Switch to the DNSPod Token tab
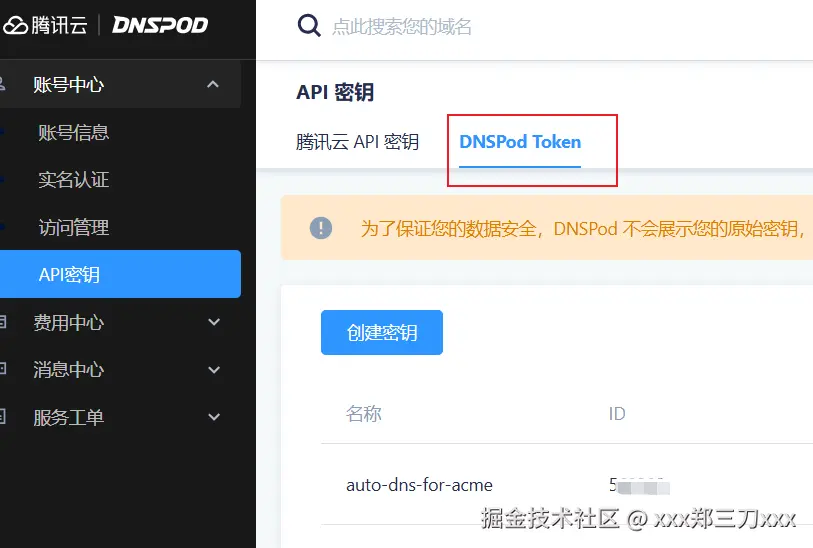 pyautogui.click(x=520, y=142)
